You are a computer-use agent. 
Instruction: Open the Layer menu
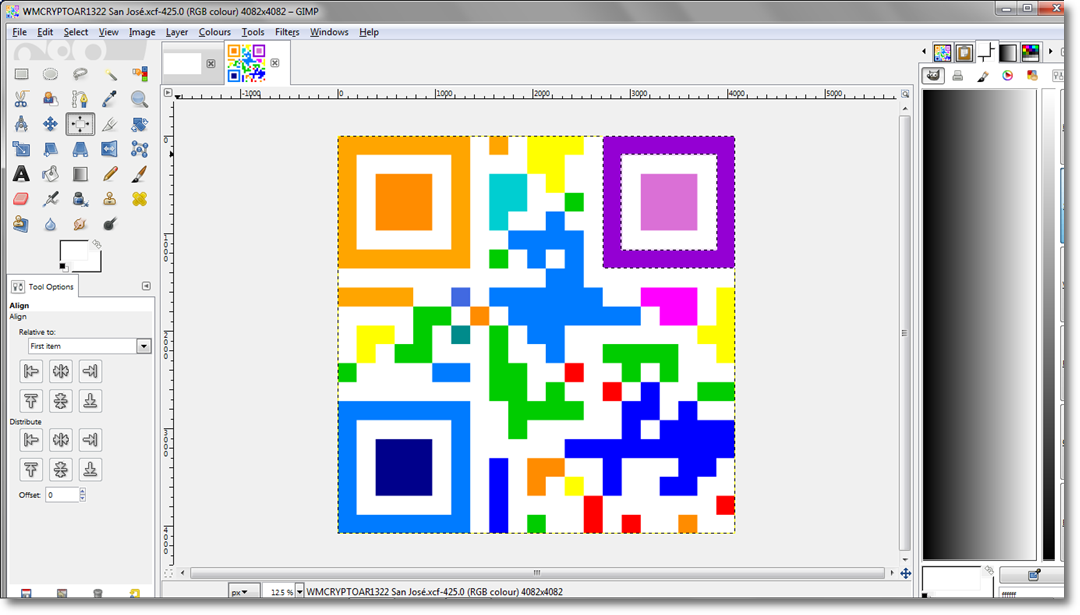pos(177,32)
